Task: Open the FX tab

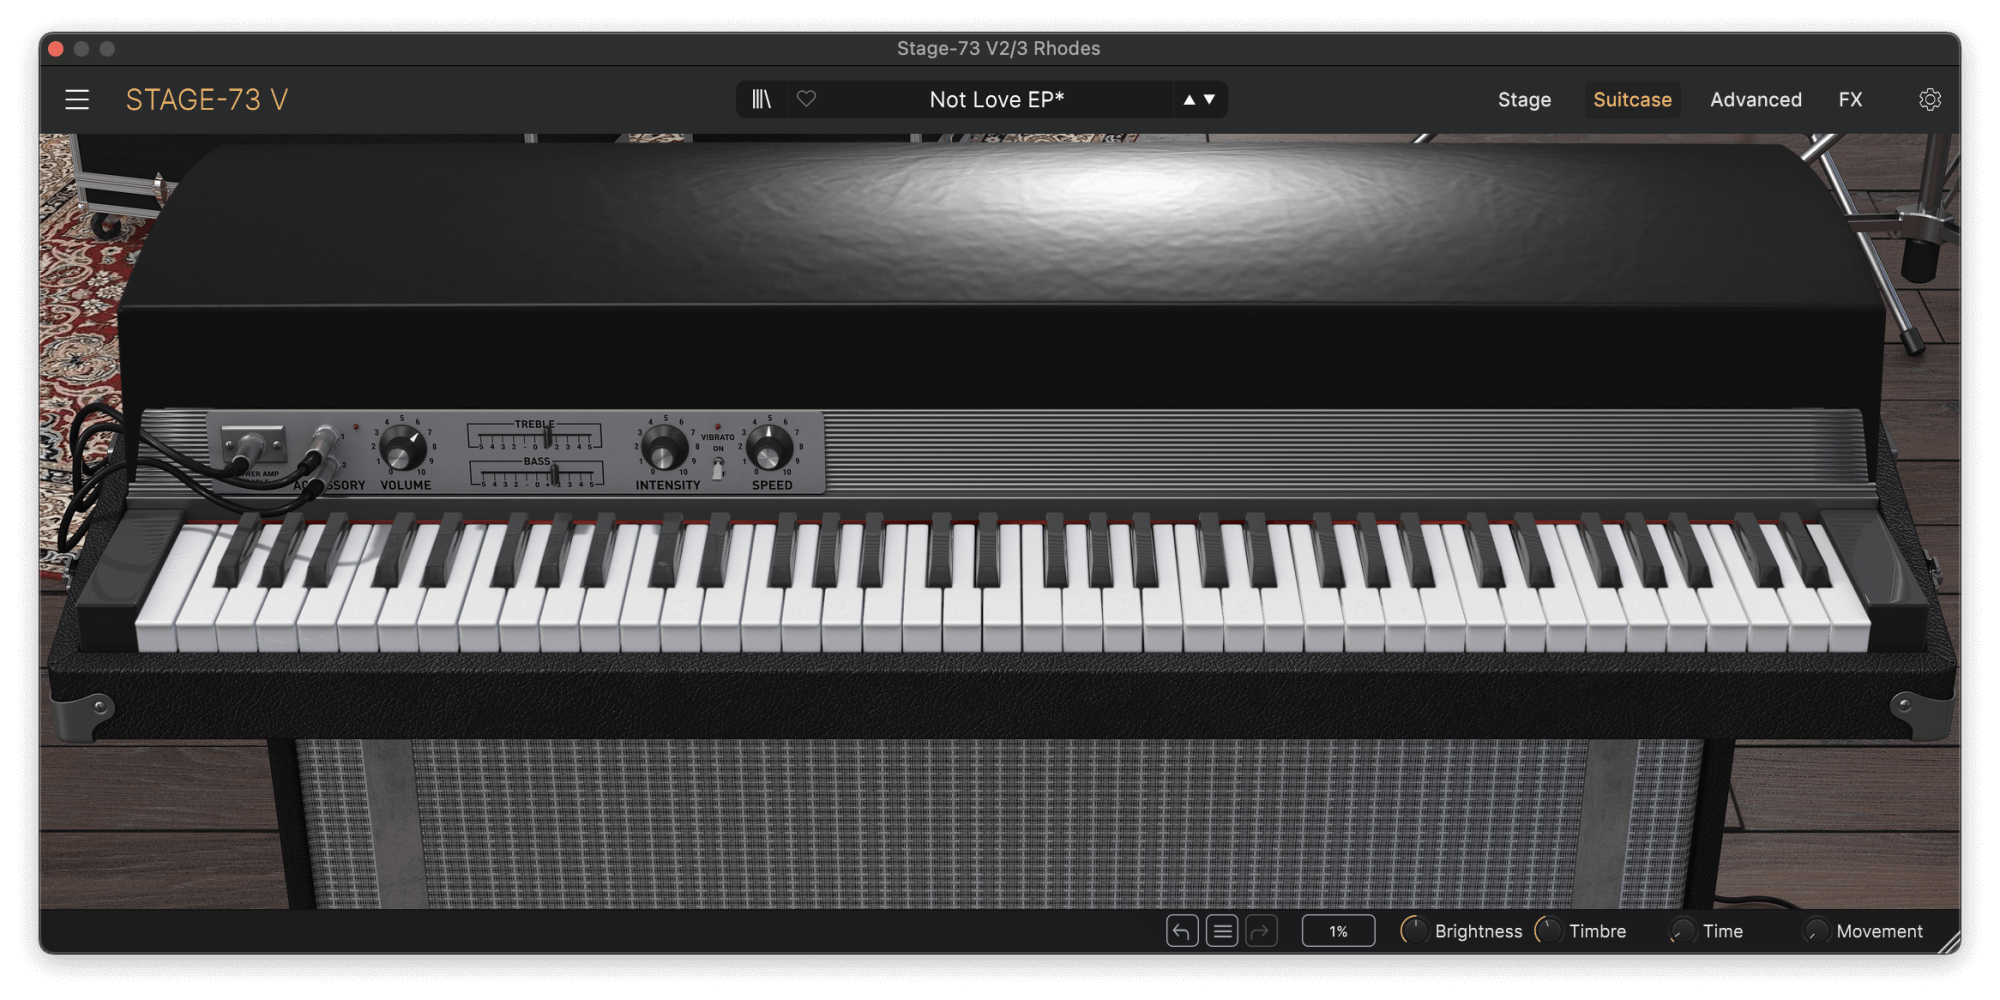Action: pyautogui.click(x=1849, y=100)
